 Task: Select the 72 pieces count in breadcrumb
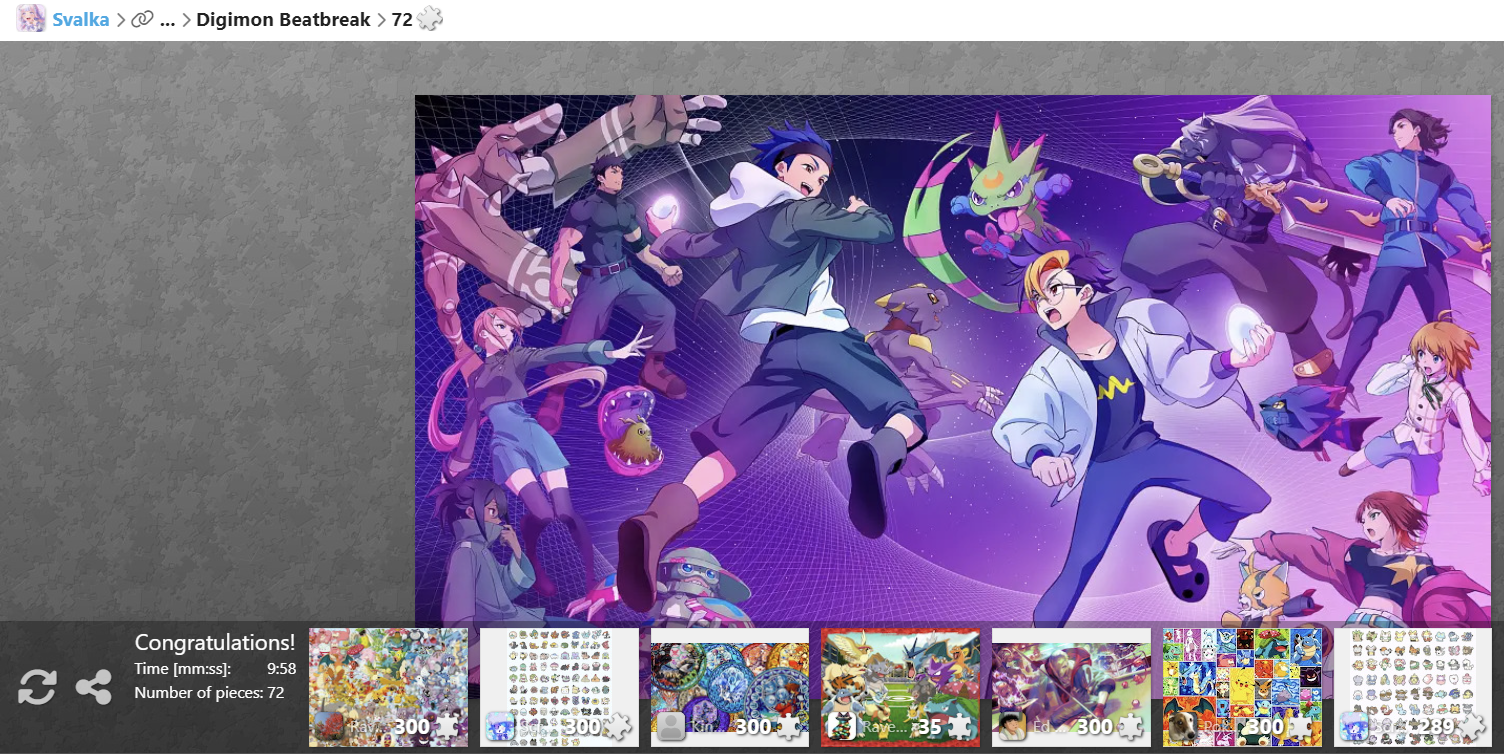point(402,19)
